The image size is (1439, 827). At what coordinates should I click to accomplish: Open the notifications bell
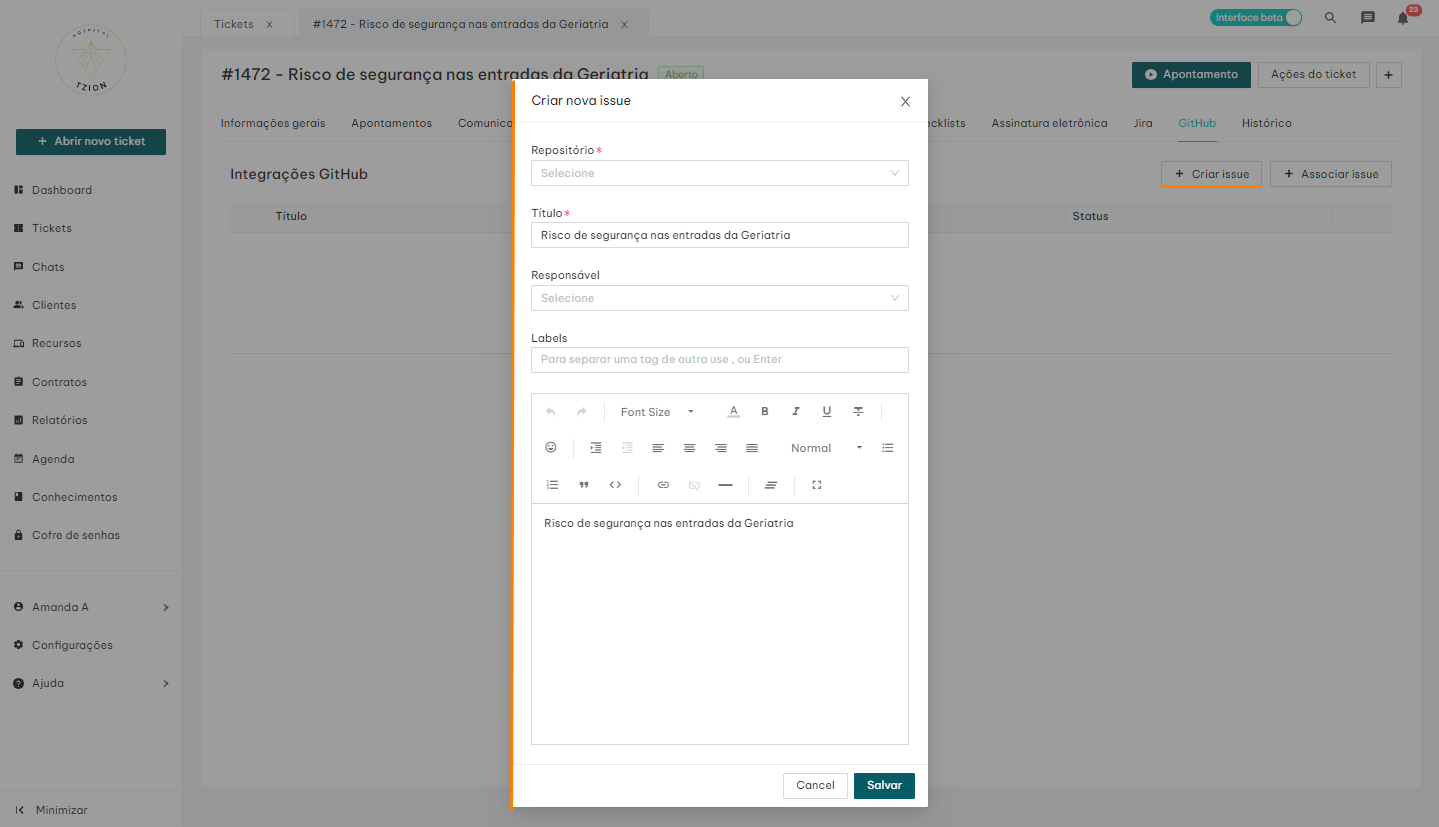coord(1403,18)
